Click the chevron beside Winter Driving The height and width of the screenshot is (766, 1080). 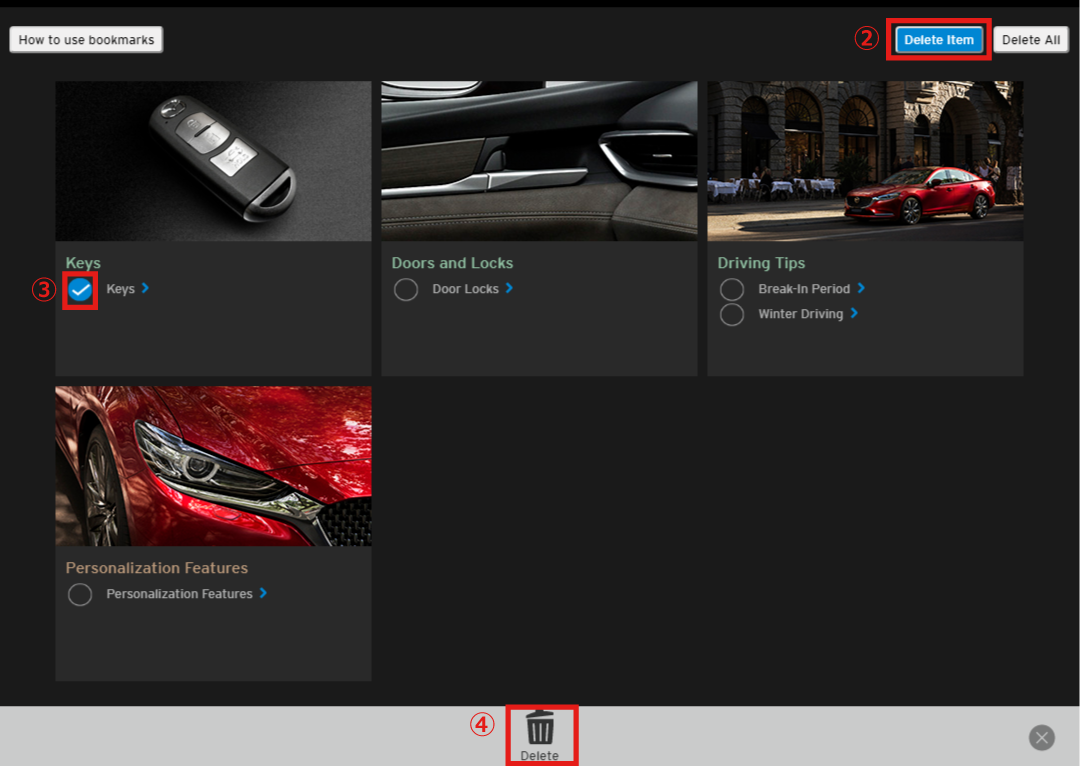coord(854,313)
